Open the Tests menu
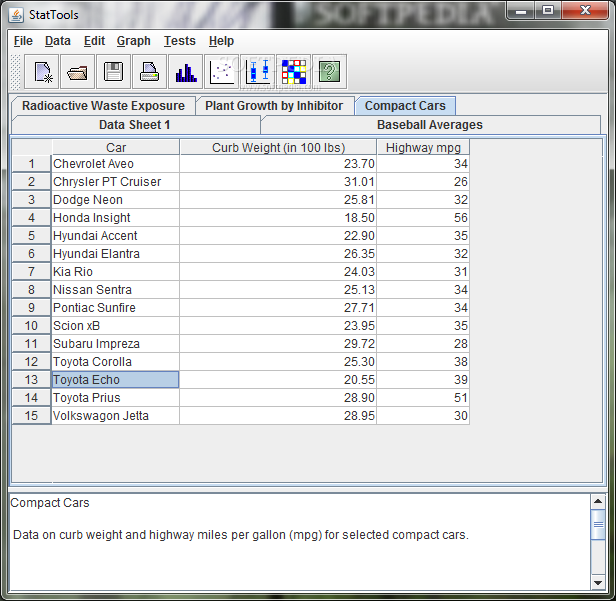This screenshot has width=616, height=601. tap(180, 41)
